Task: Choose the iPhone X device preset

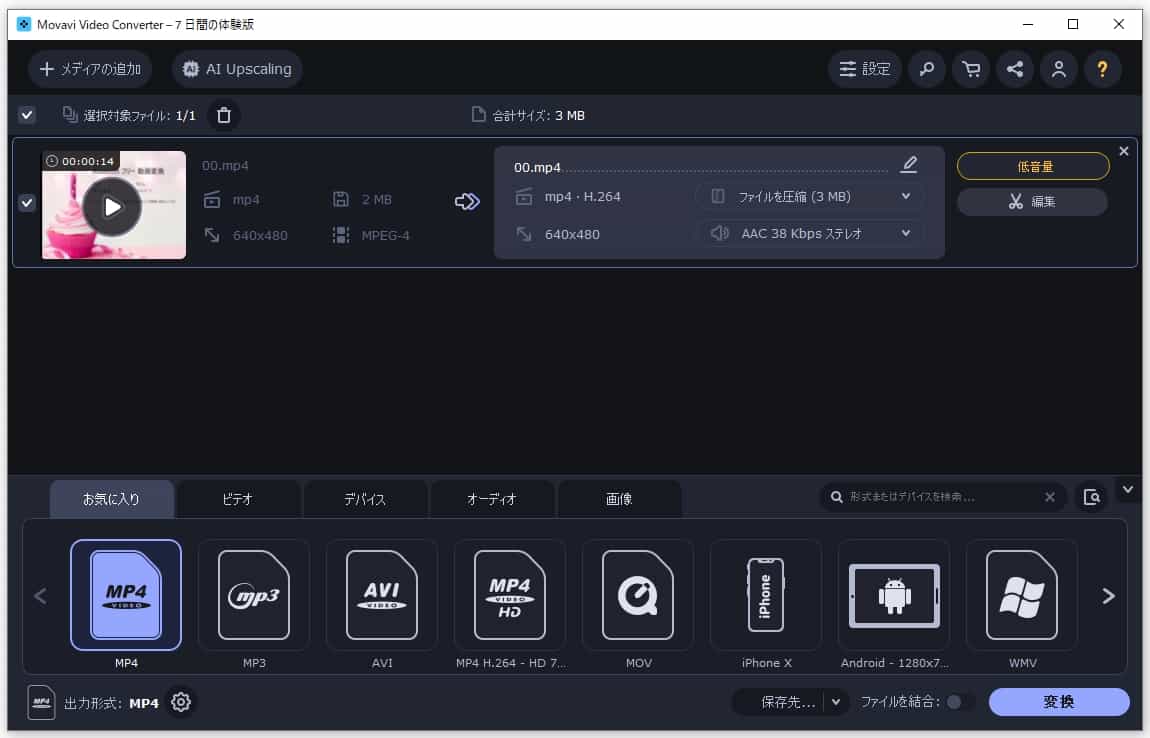Action: click(765, 594)
